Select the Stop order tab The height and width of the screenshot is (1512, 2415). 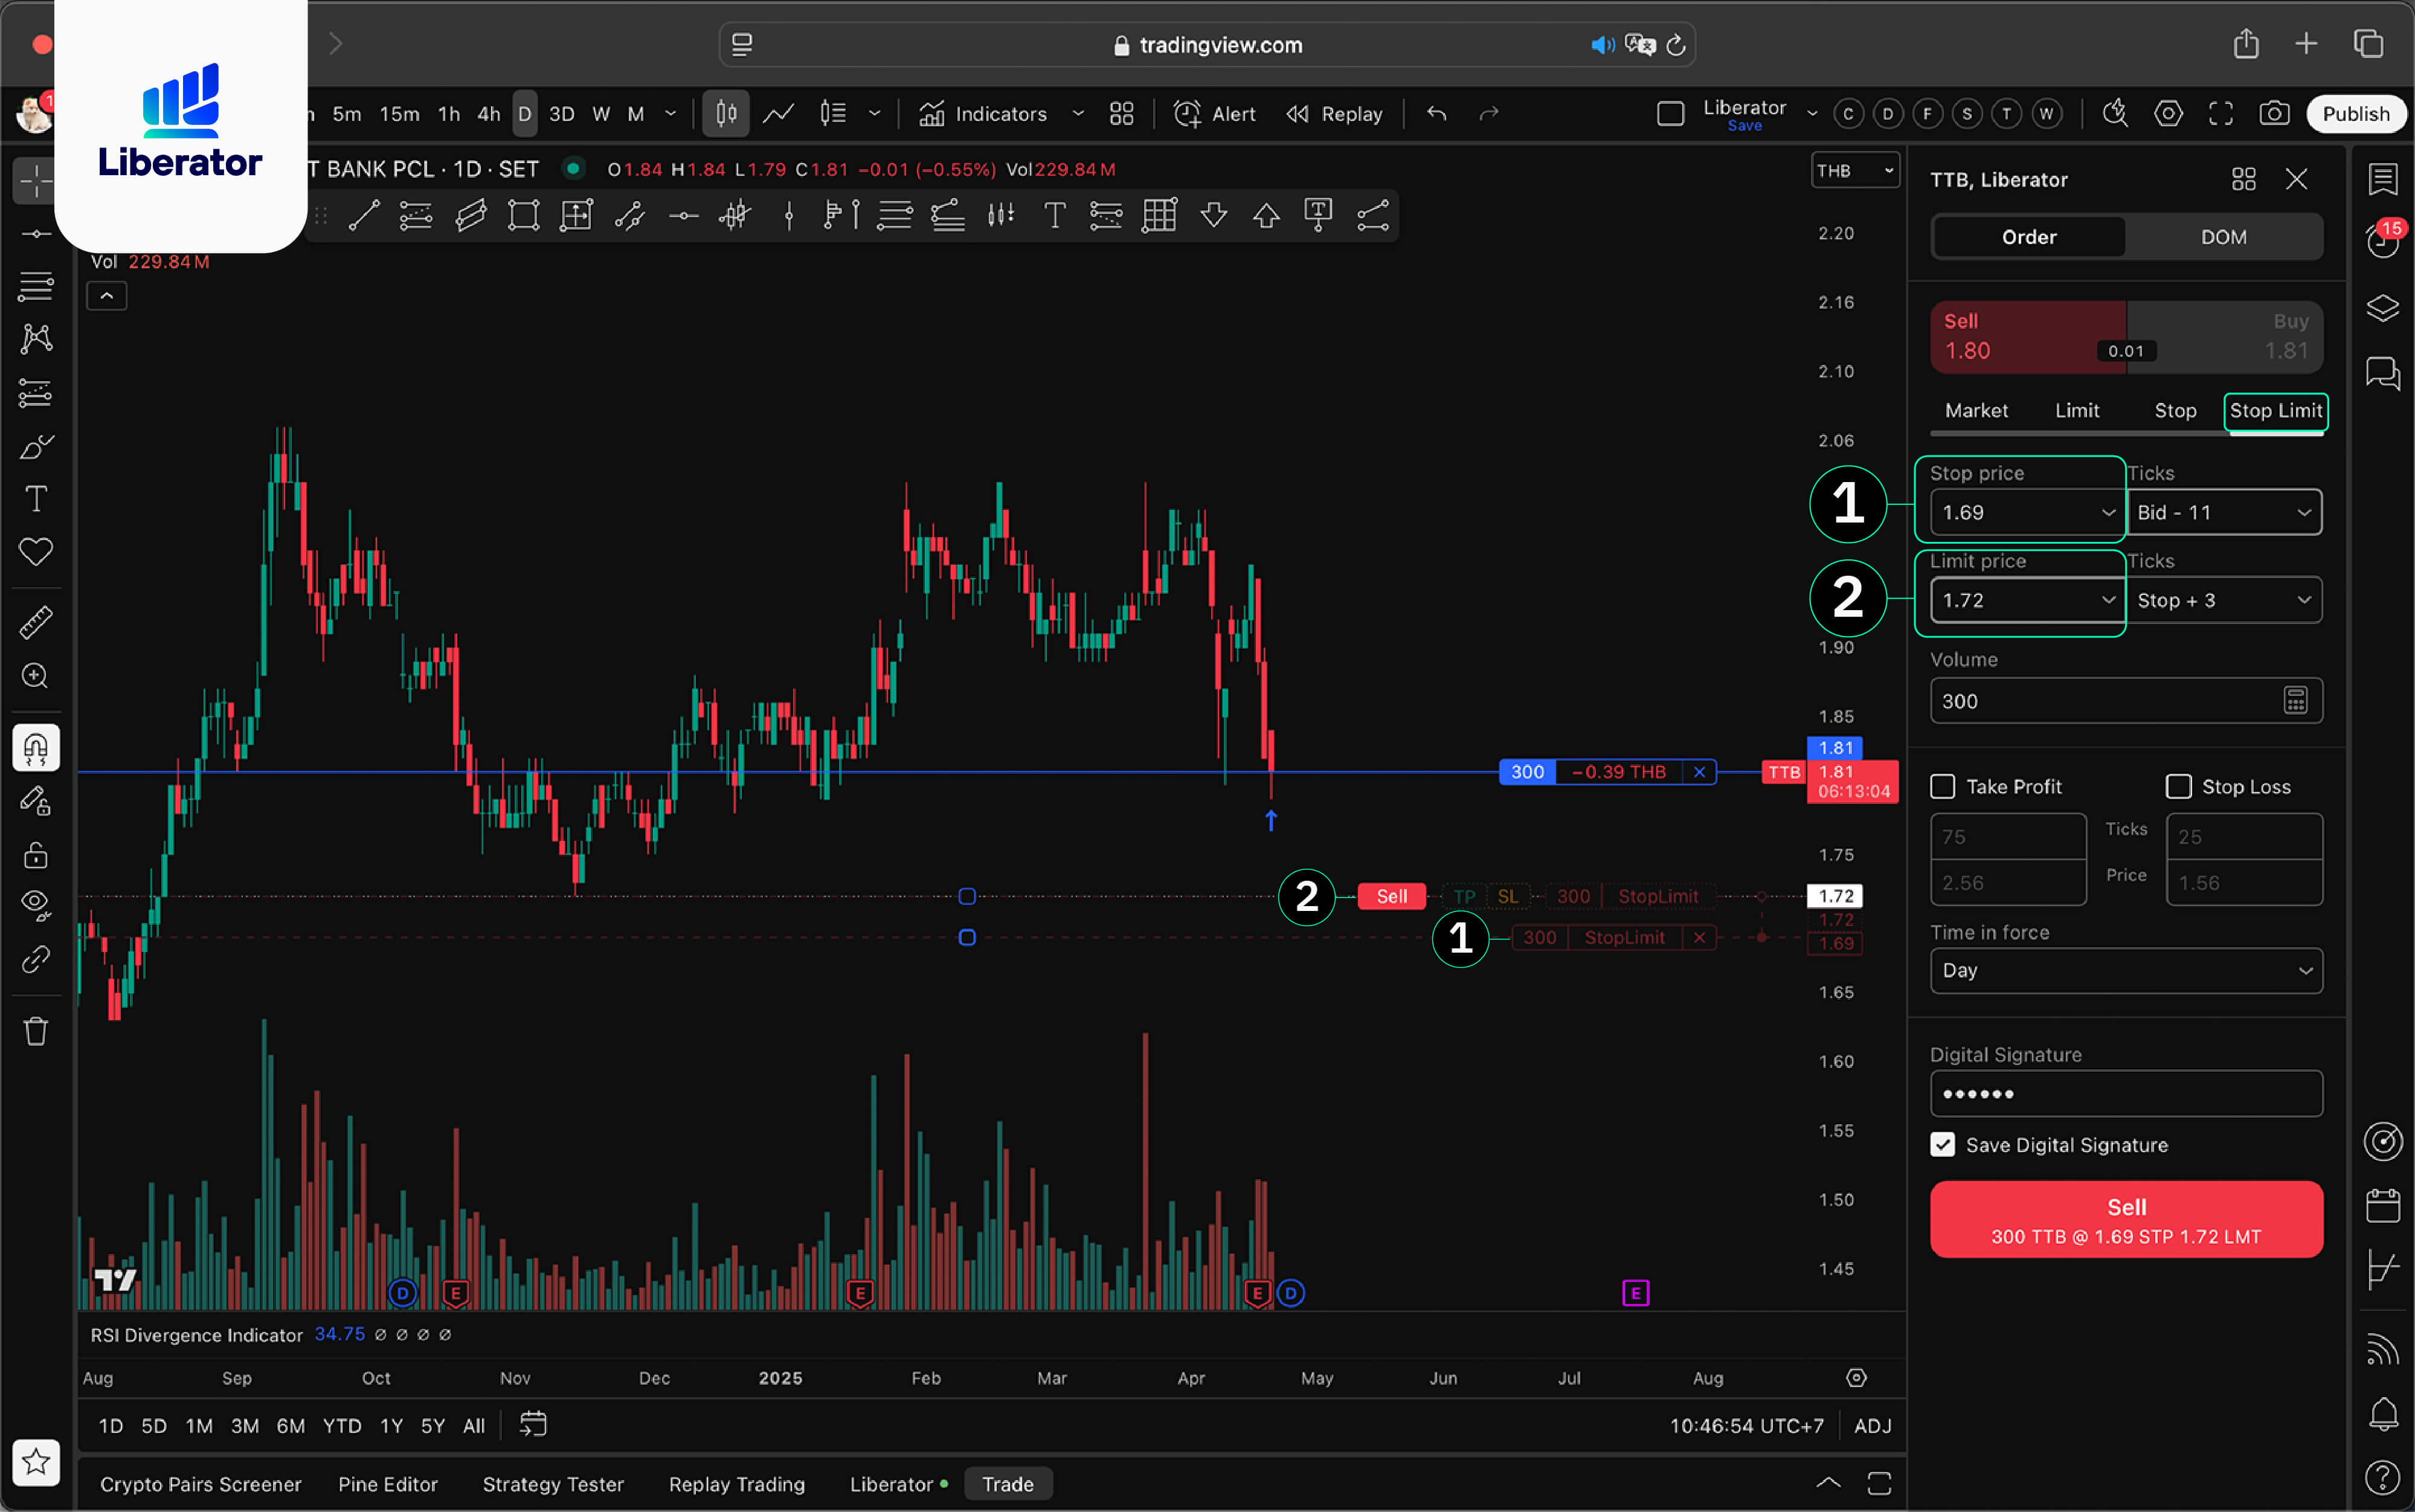click(x=2175, y=411)
